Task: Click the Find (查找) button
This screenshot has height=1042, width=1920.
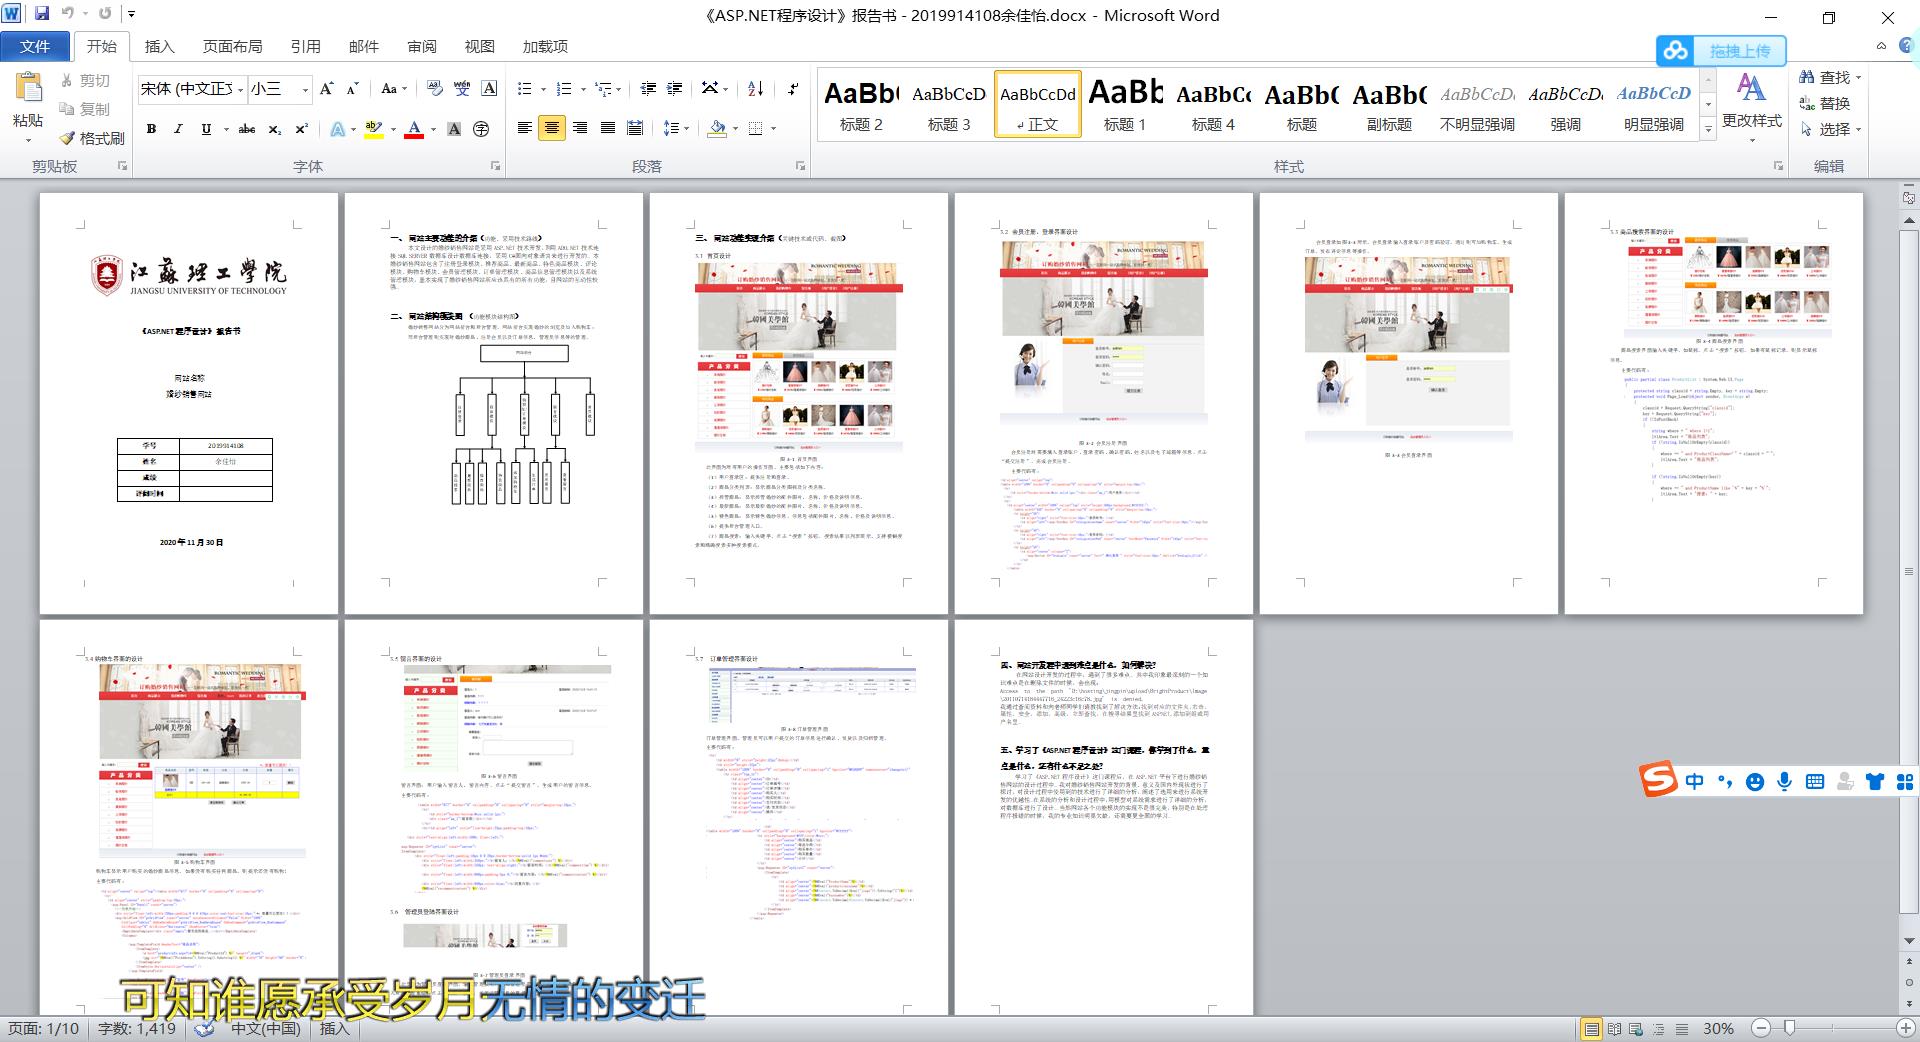Action: point(1829,77)
